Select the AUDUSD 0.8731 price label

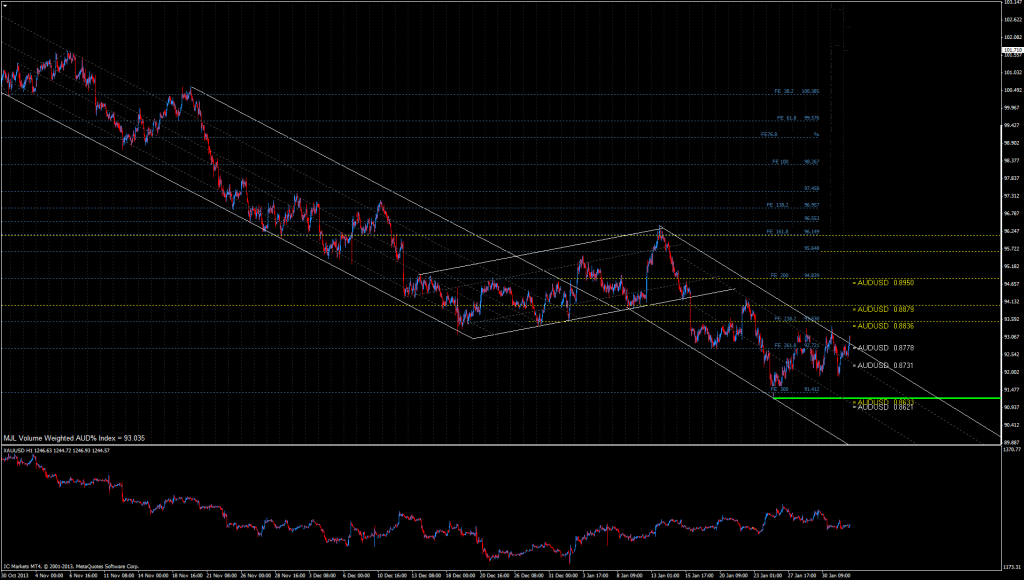886,366
